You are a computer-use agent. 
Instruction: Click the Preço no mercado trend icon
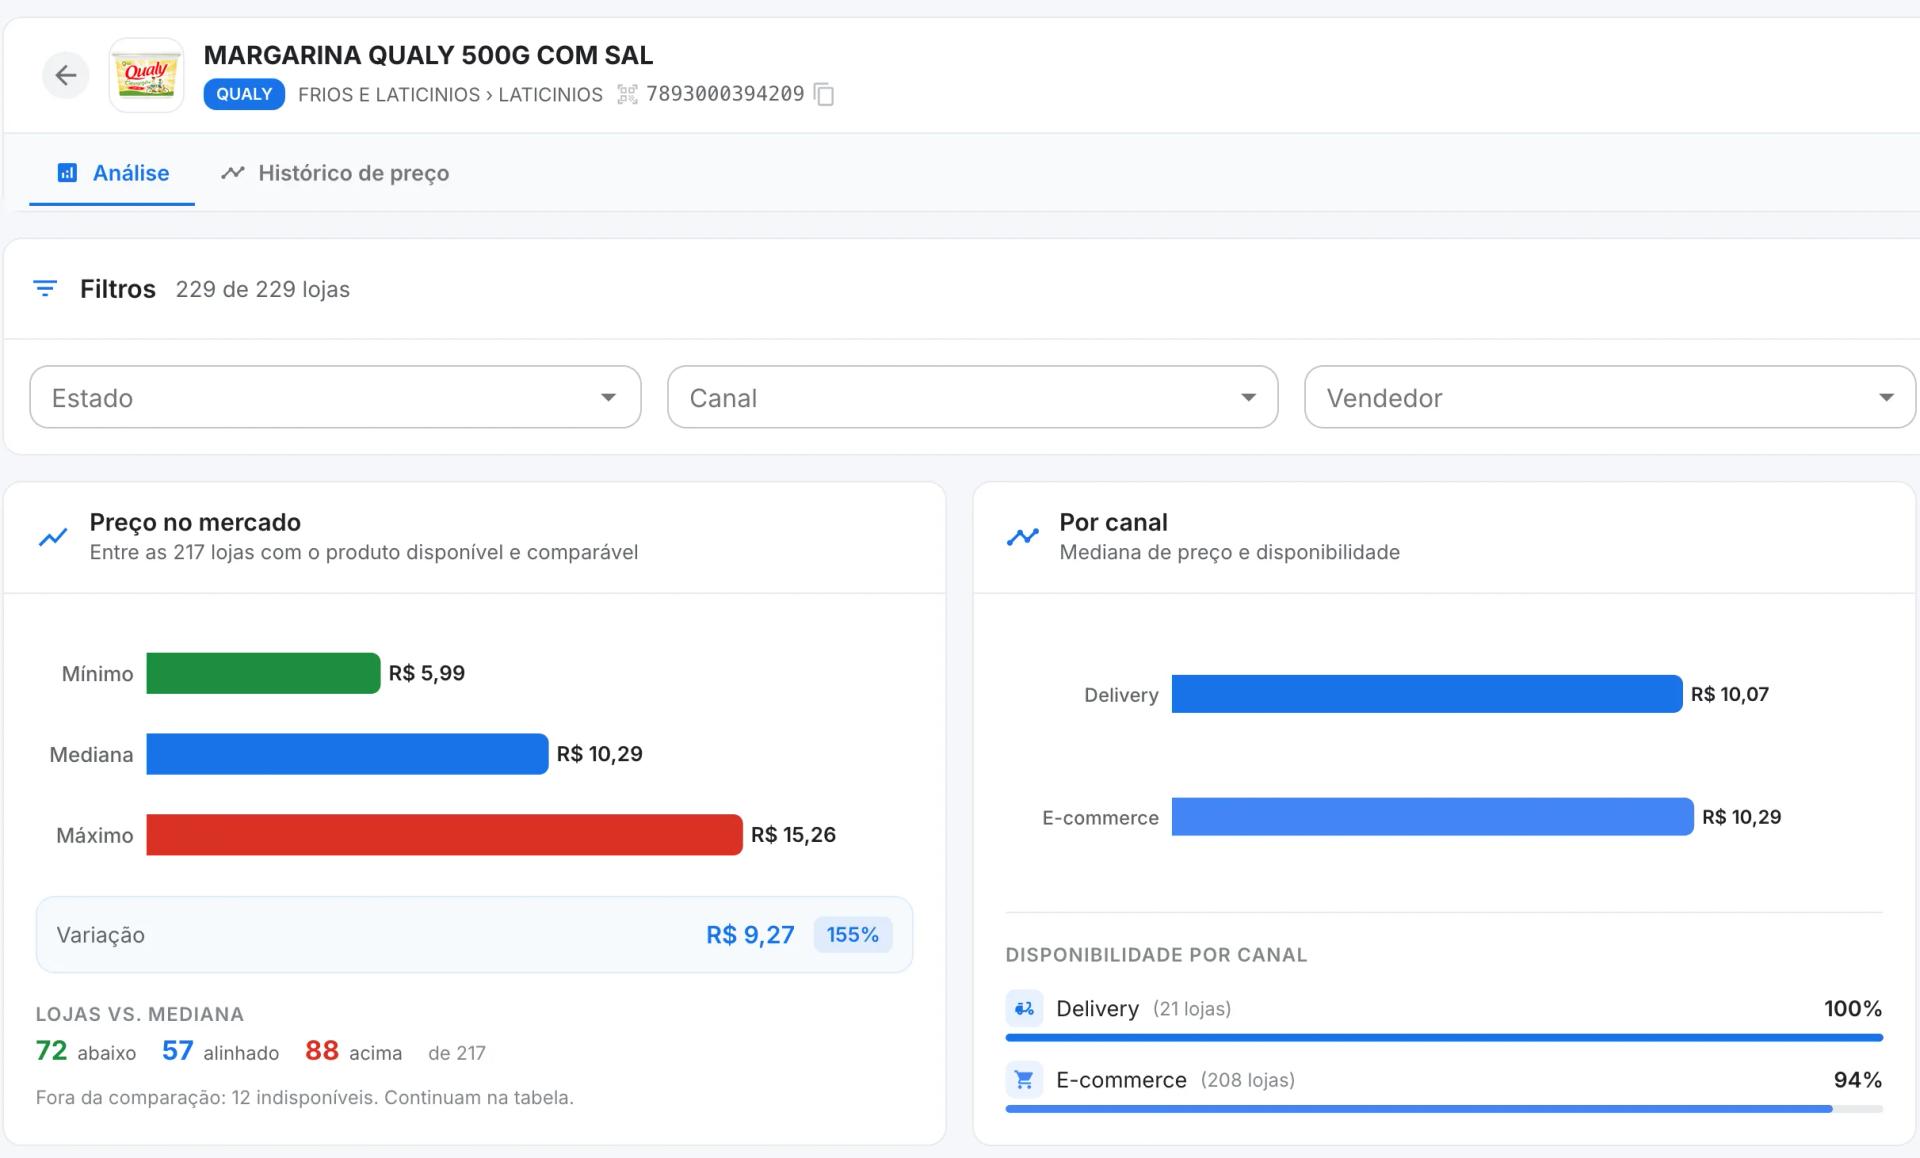pos(53,537)
